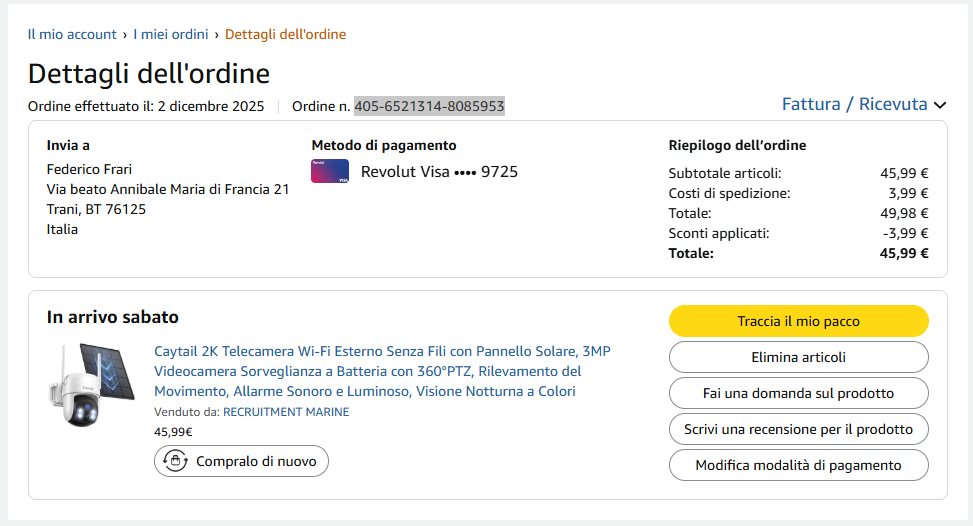Viewport: 973px width, 526px height.
Task: Select Fai una domanda sul prodotto
Action: coord(798,393)
